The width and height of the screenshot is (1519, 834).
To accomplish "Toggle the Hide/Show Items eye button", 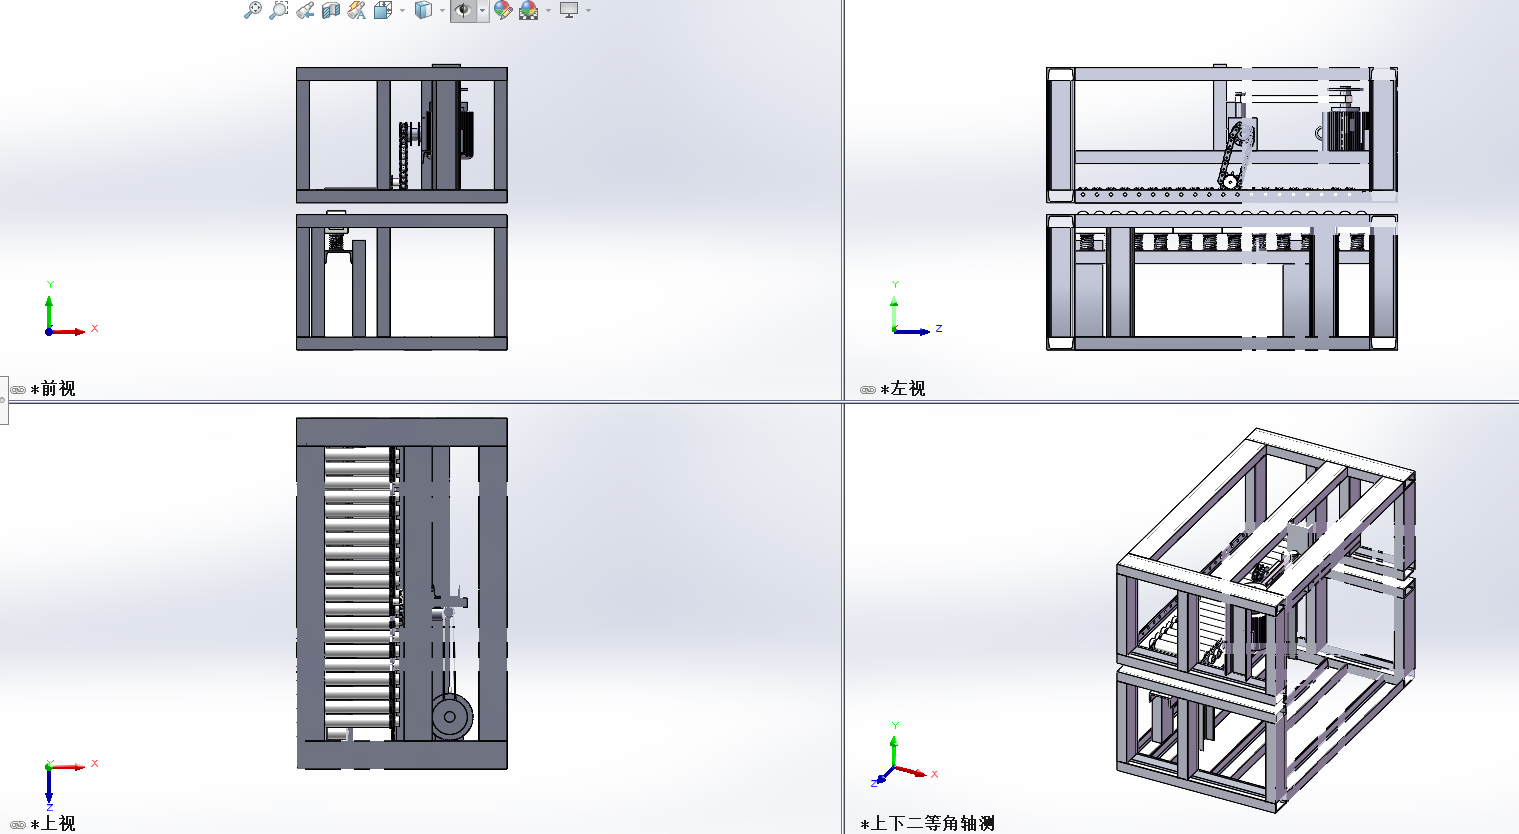I will [x=463, y=11].
